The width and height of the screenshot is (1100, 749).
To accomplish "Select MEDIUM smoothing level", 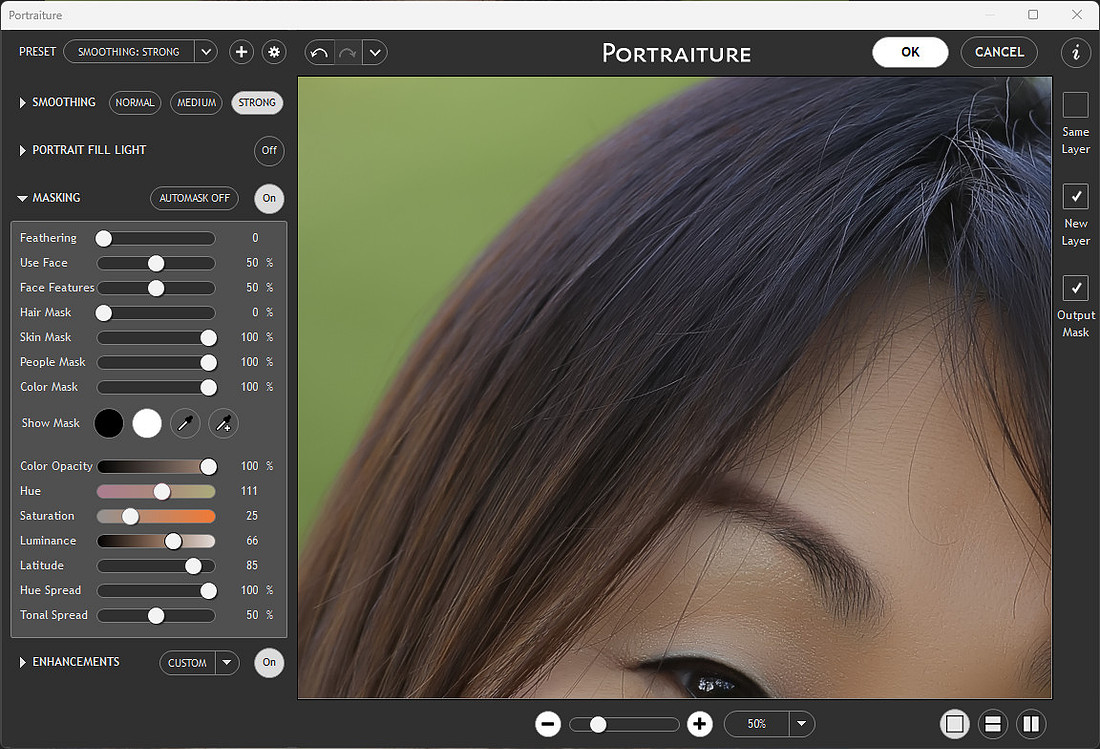I will click(x=196, y=103).
